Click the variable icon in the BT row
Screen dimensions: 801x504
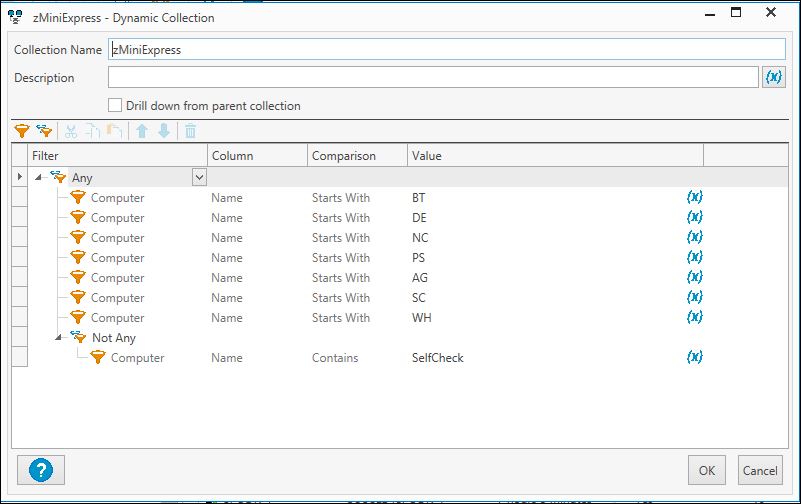[x=695, y=197]
